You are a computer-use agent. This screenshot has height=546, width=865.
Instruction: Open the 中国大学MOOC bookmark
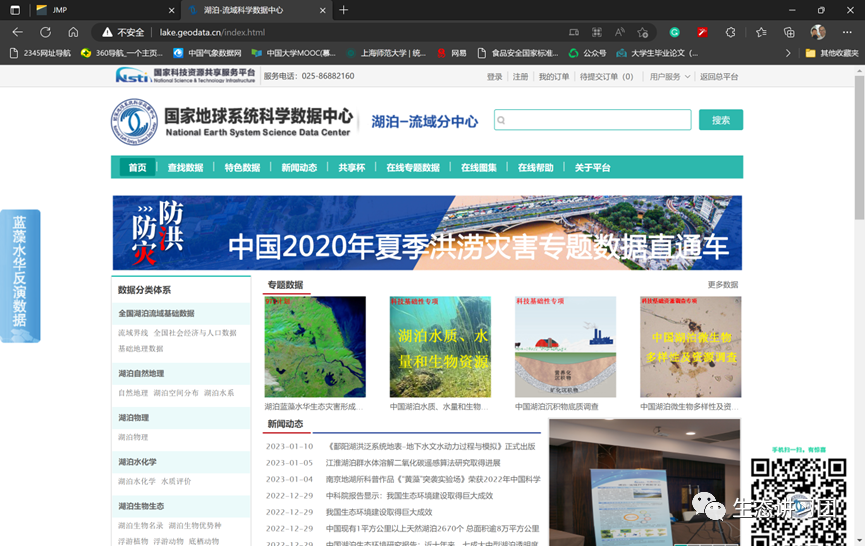[293, 53]
